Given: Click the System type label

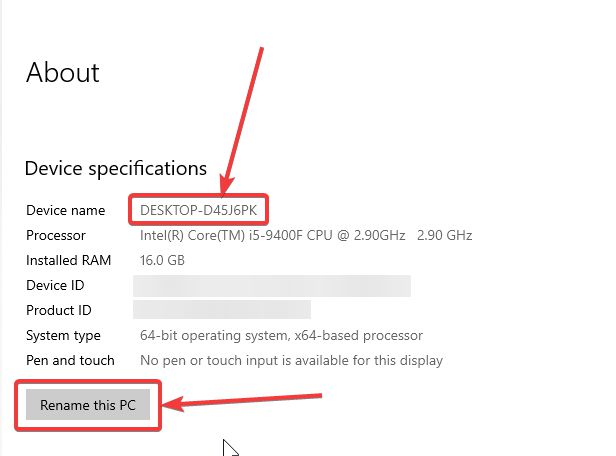Looking at the screenshot, I should [x=63, y=335].
